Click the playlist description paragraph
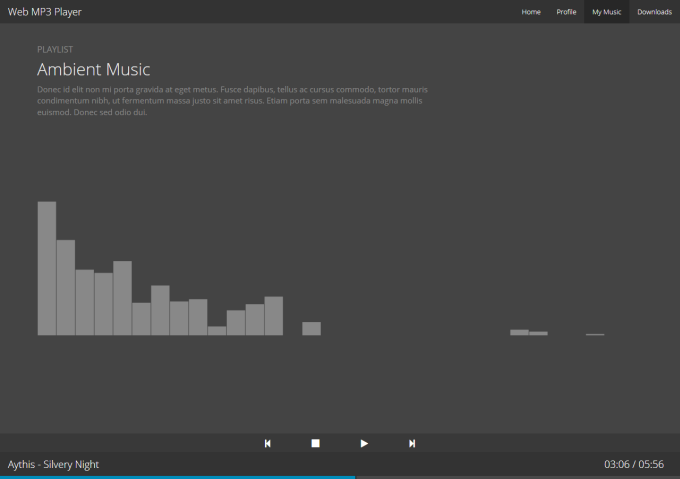Screen dimensions: 680x479 click(232, 101)
